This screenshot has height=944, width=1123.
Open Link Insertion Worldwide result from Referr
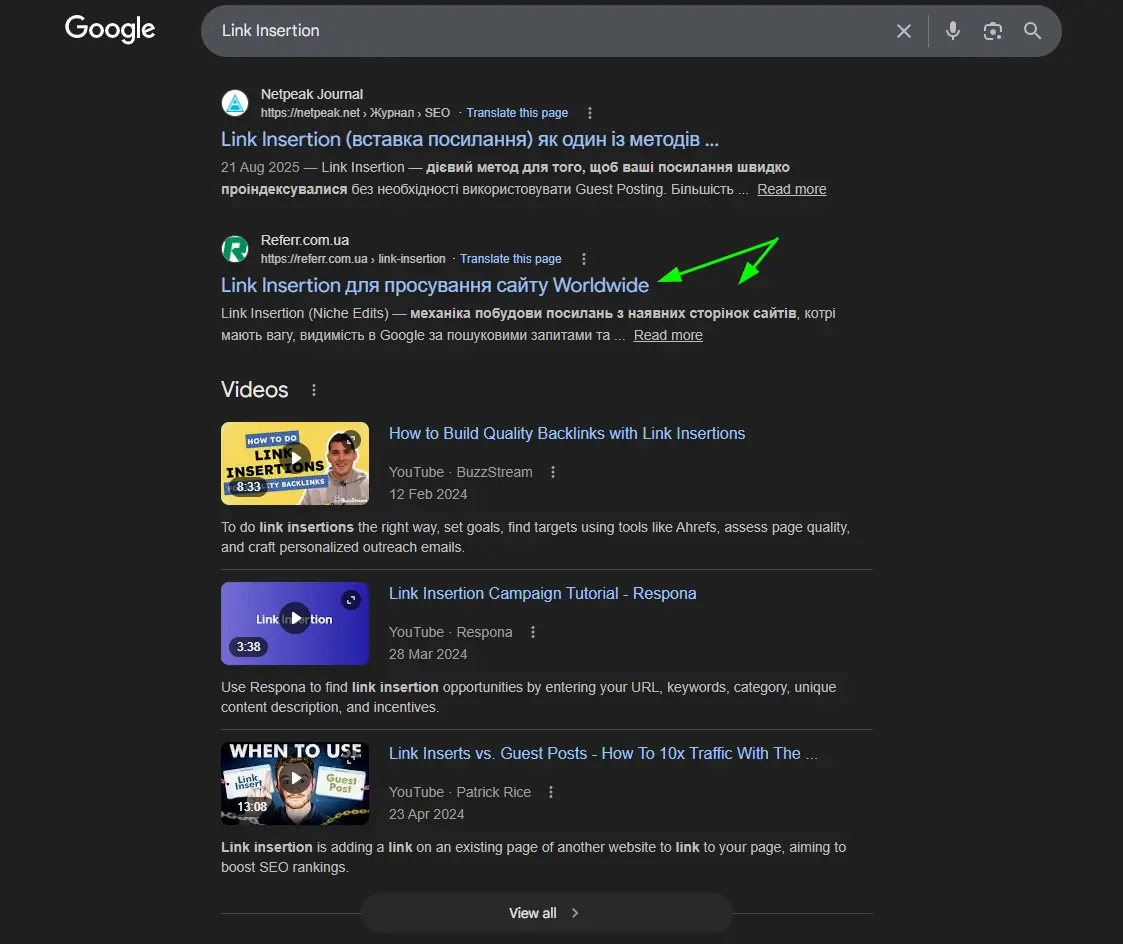pos(434,285)
